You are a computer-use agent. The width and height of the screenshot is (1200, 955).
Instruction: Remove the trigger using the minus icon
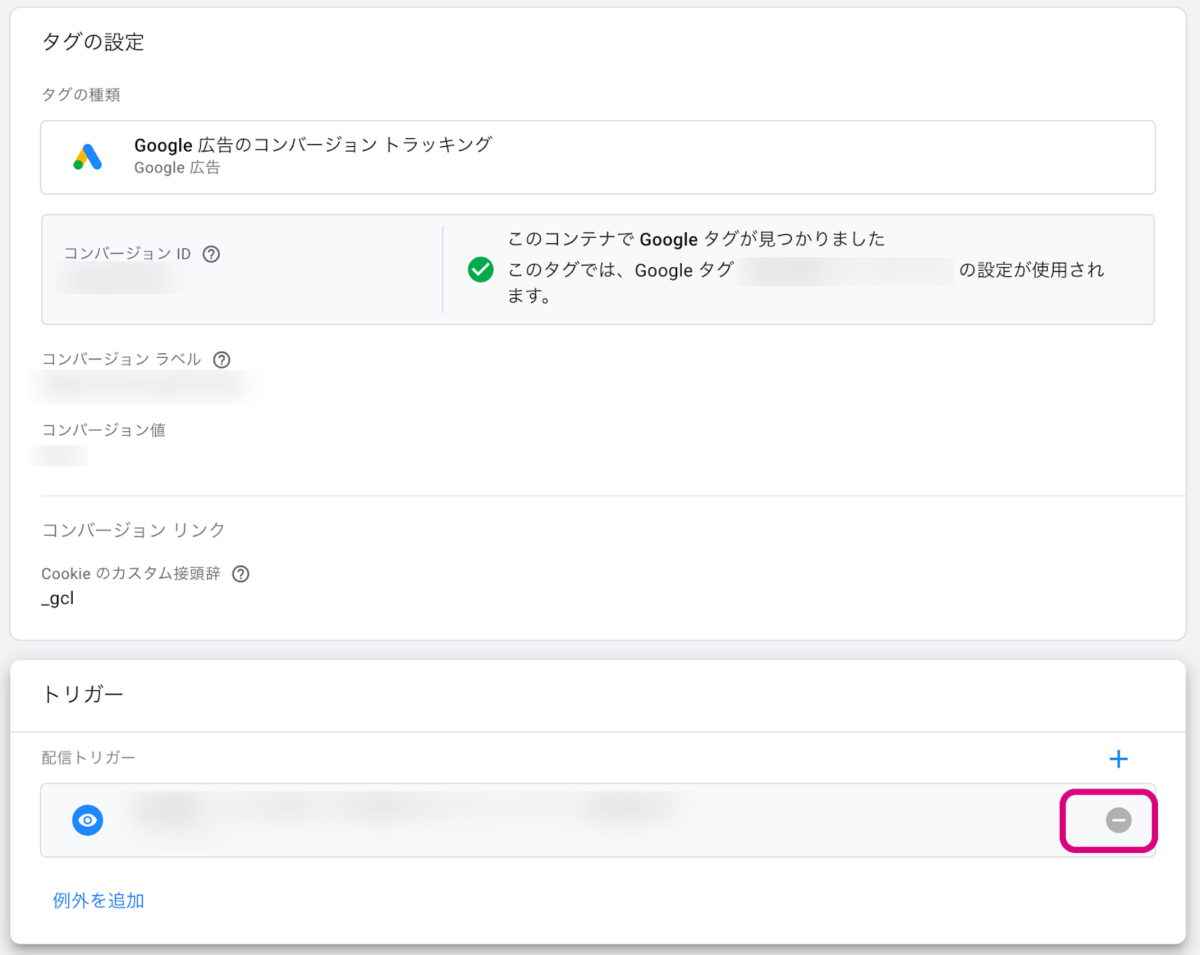point(1118,820)
